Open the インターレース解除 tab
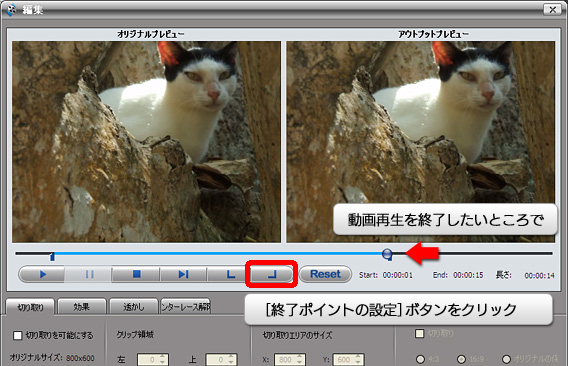Viewport: 568px width, 366px height. tap(185, 307)
